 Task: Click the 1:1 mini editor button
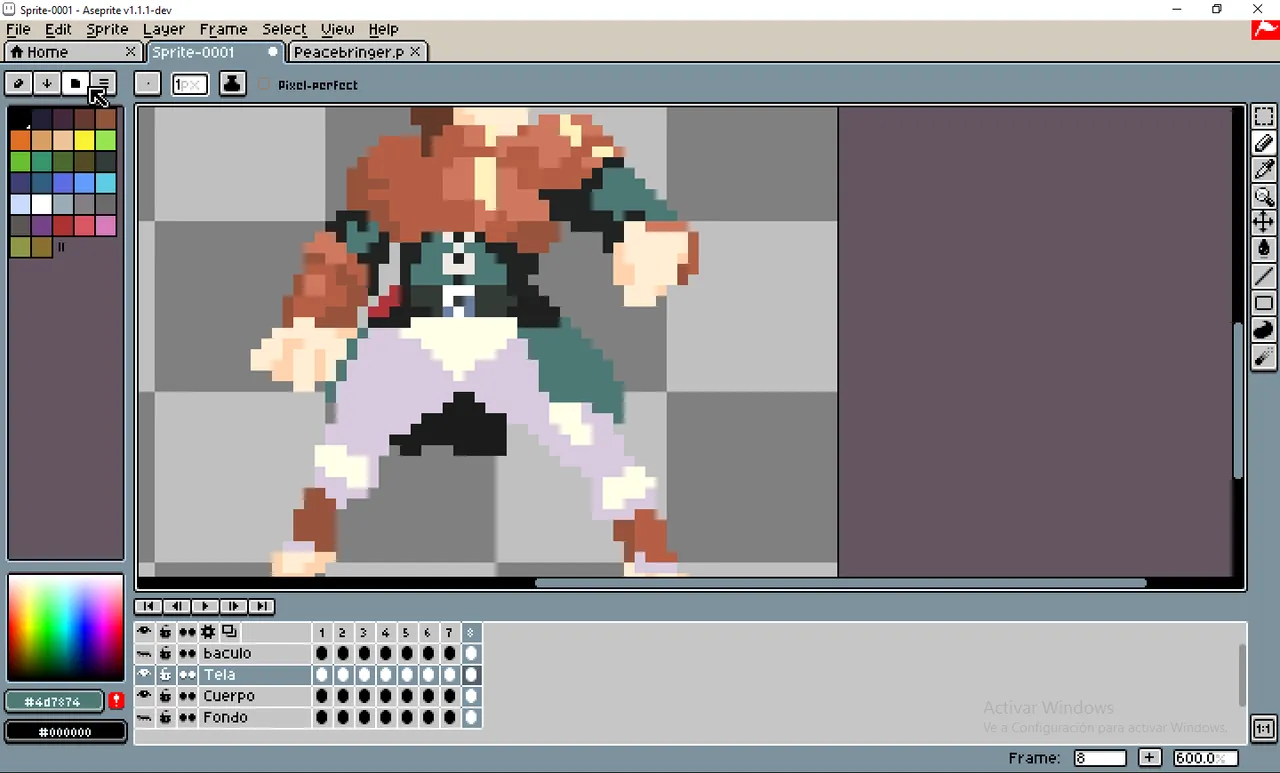[1264, 729]
